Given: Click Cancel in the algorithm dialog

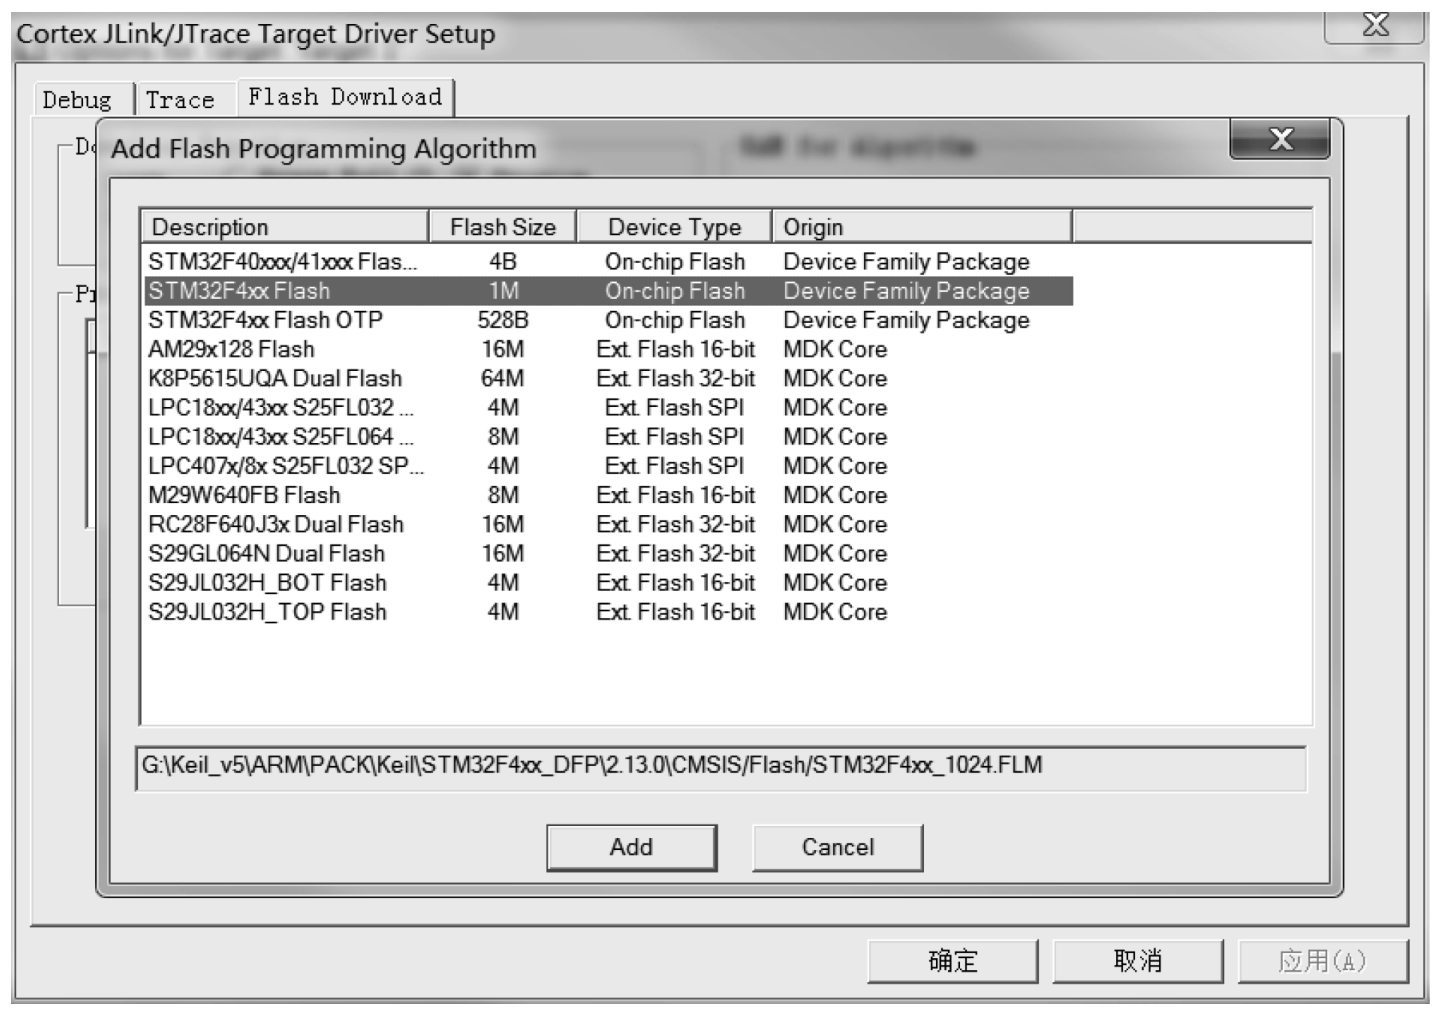Looking at the screenshot, I should click(837, 847).
